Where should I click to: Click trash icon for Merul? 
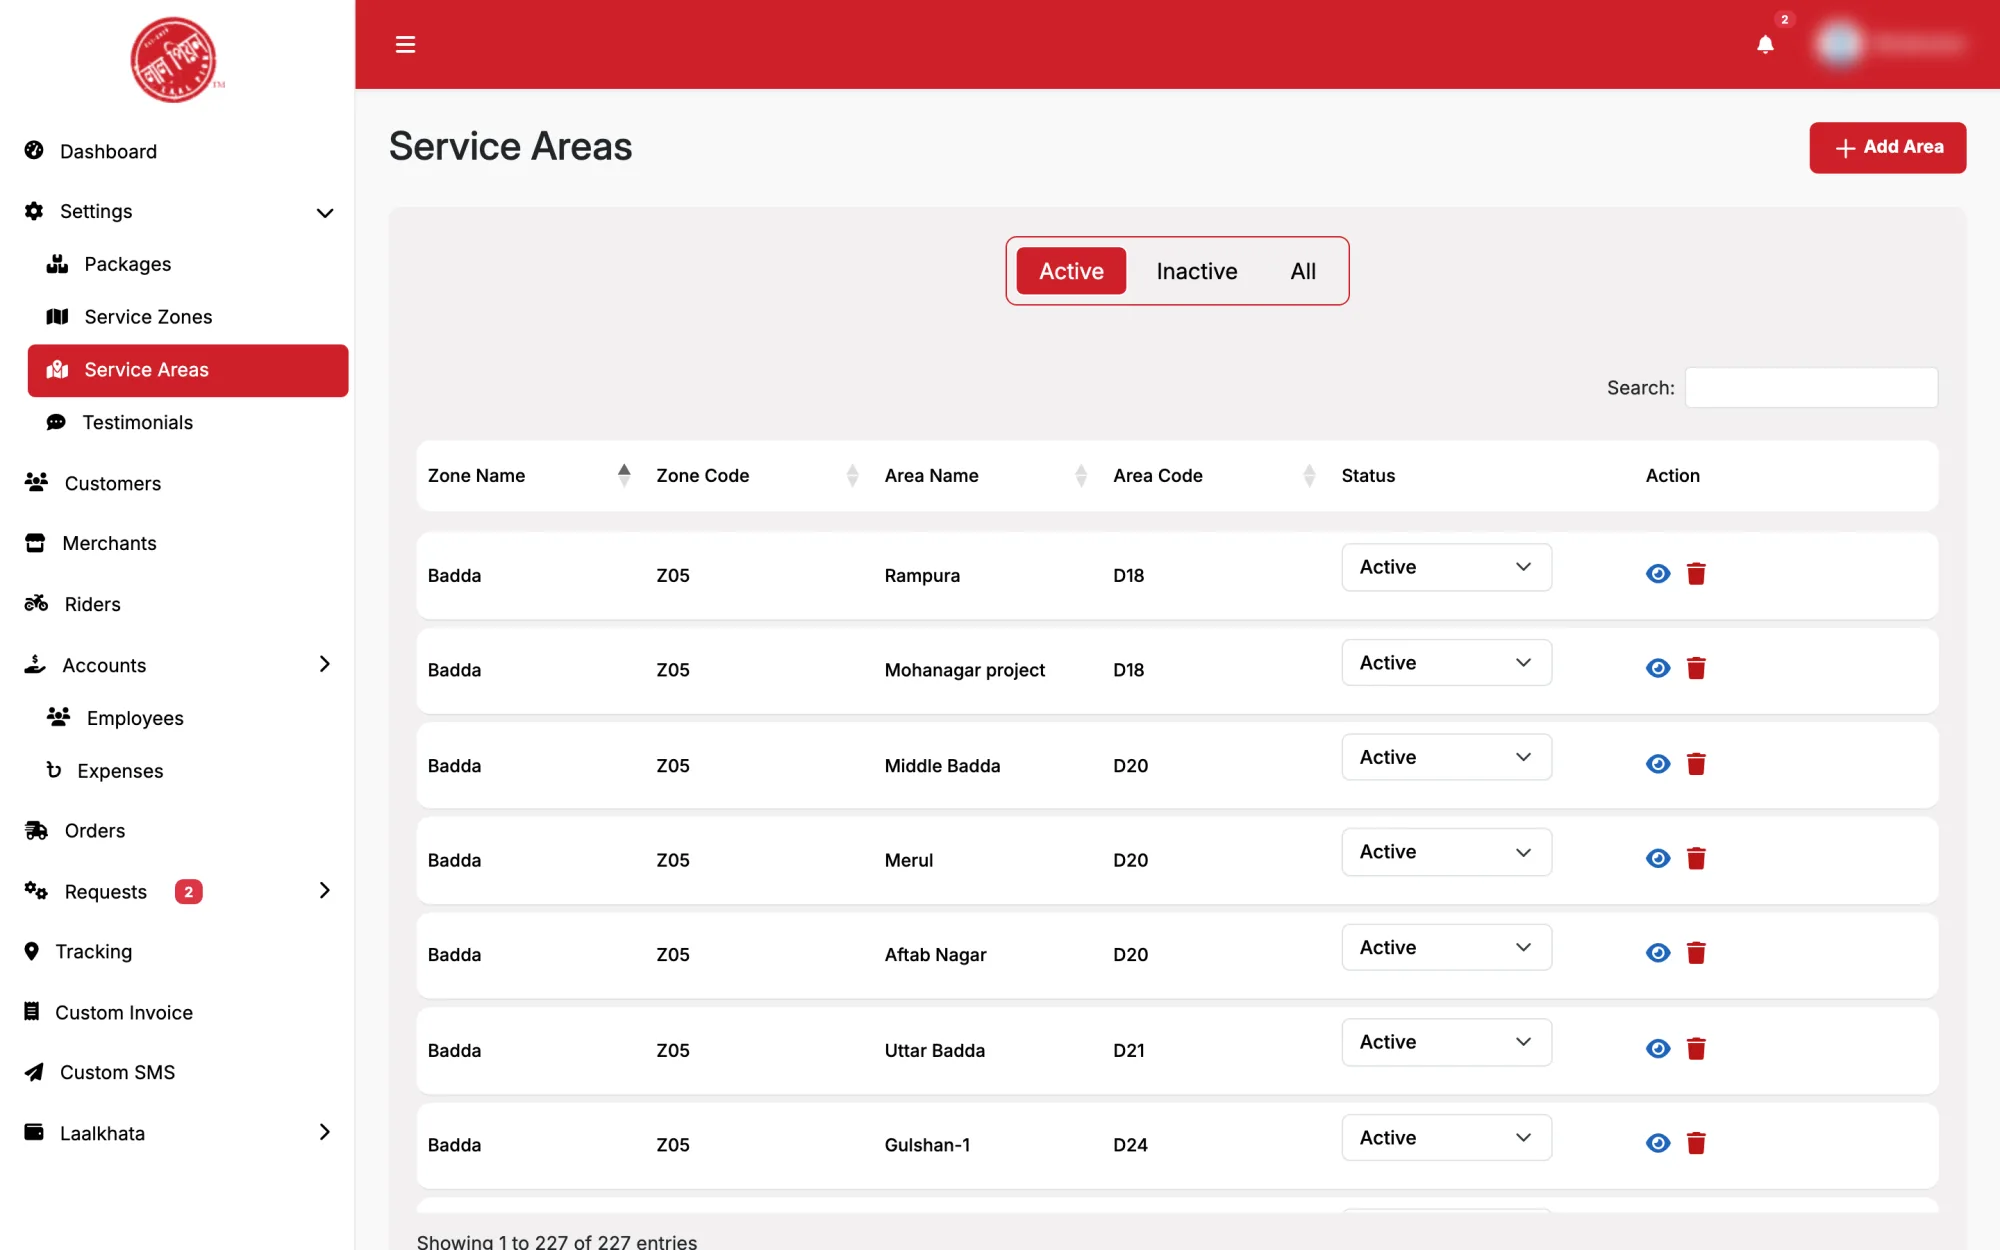click(x=1696, y=858)
